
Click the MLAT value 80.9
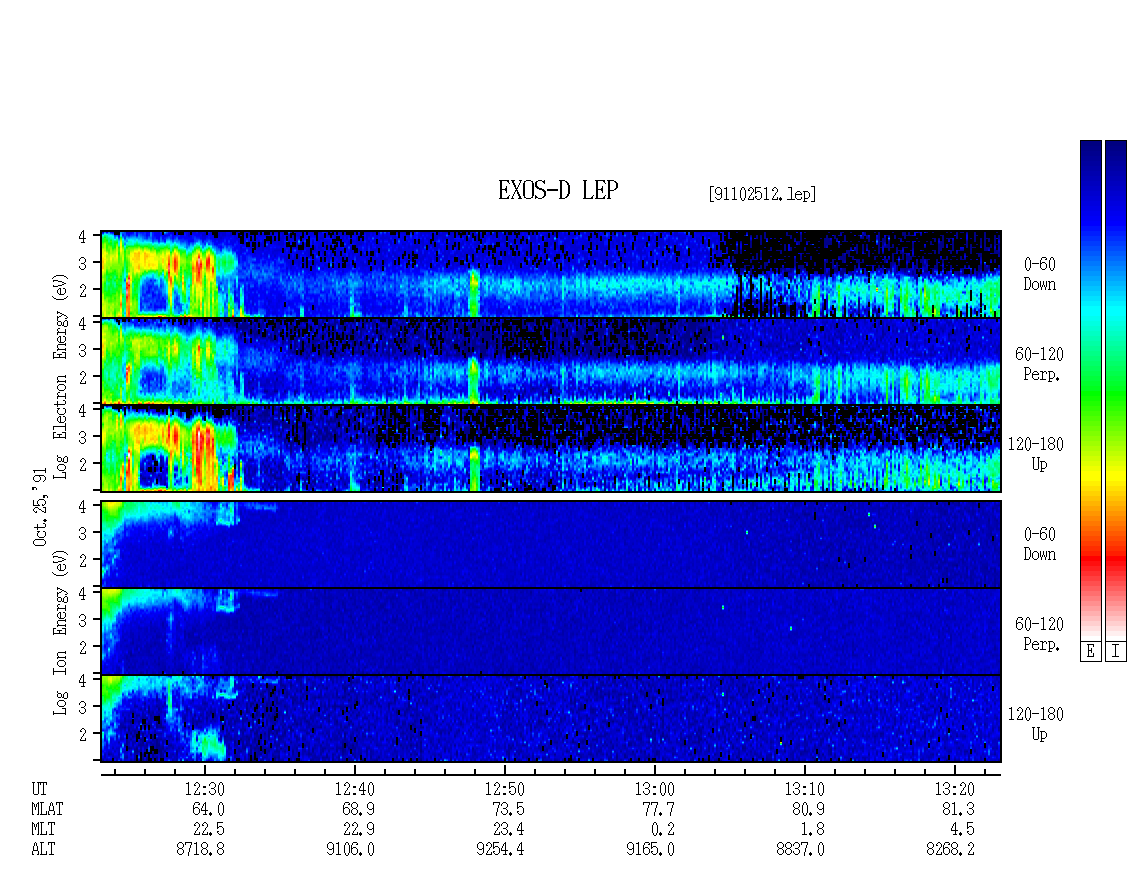pyautogui.click(x=808, y=809)
